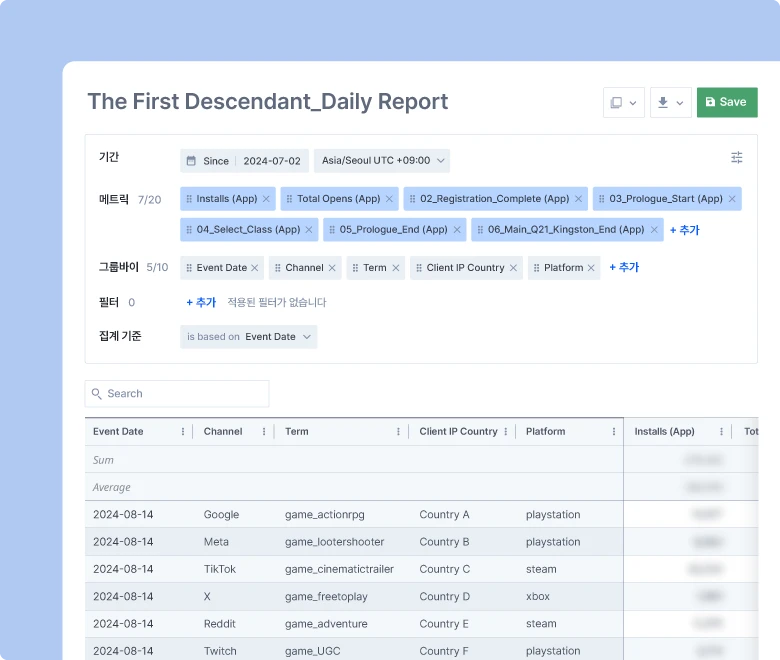Add a new filter with + 추가
Image resolution: width=780 pixels, height=660 pixels.
pos(201,302)
